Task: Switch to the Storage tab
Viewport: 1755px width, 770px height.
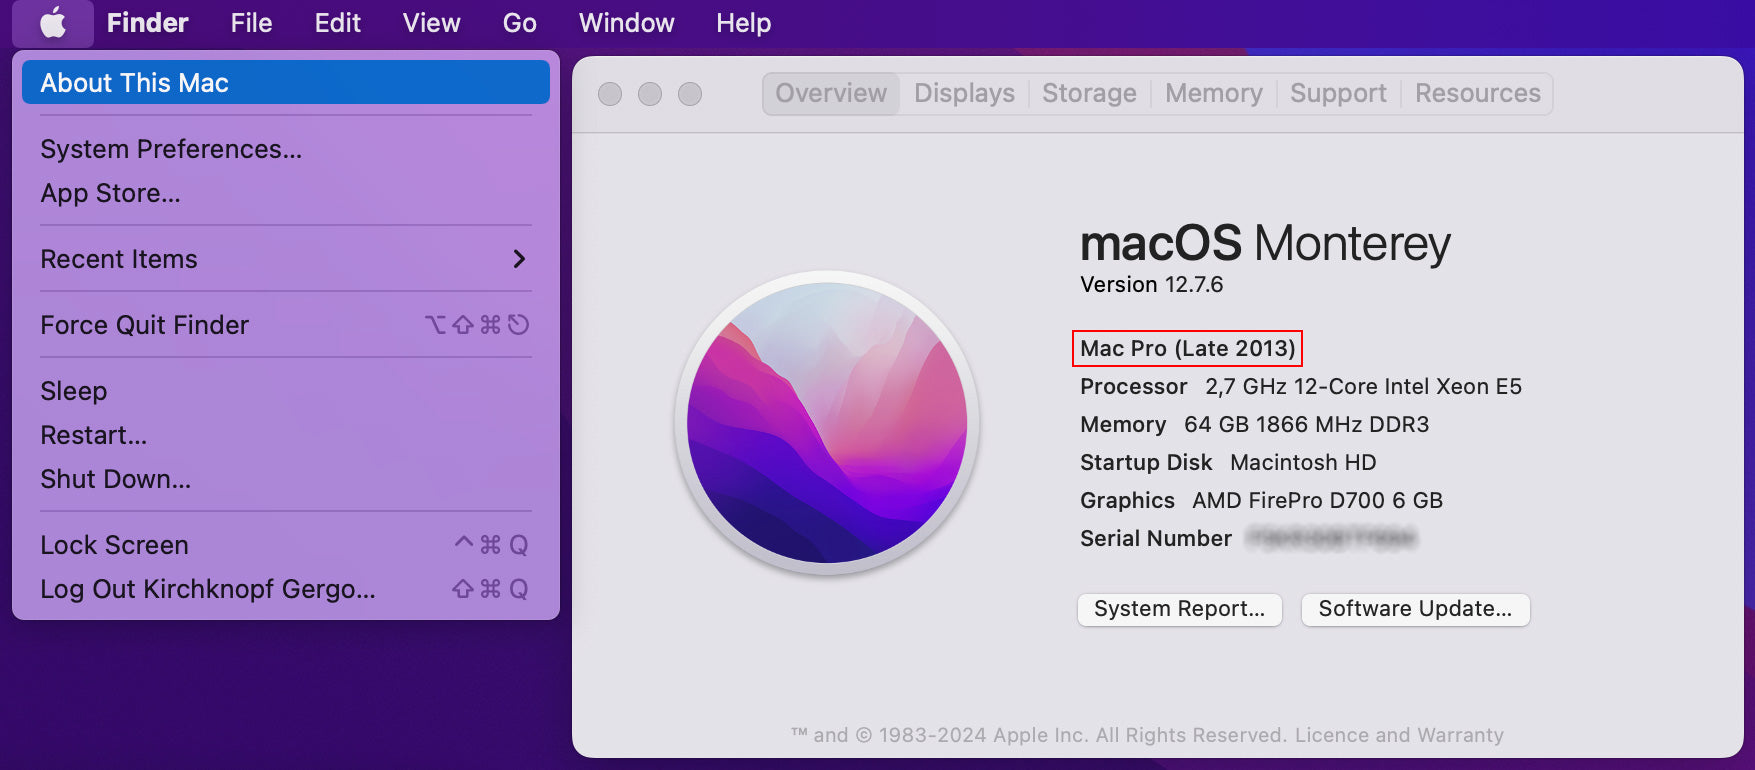Action: click(1089, 94)
